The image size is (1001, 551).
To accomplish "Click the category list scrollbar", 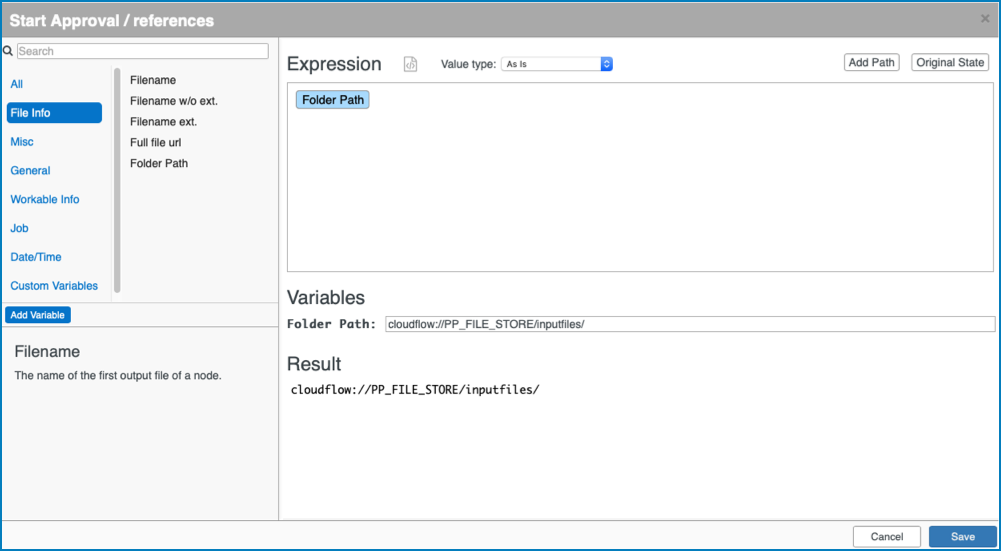I will 117,180.
